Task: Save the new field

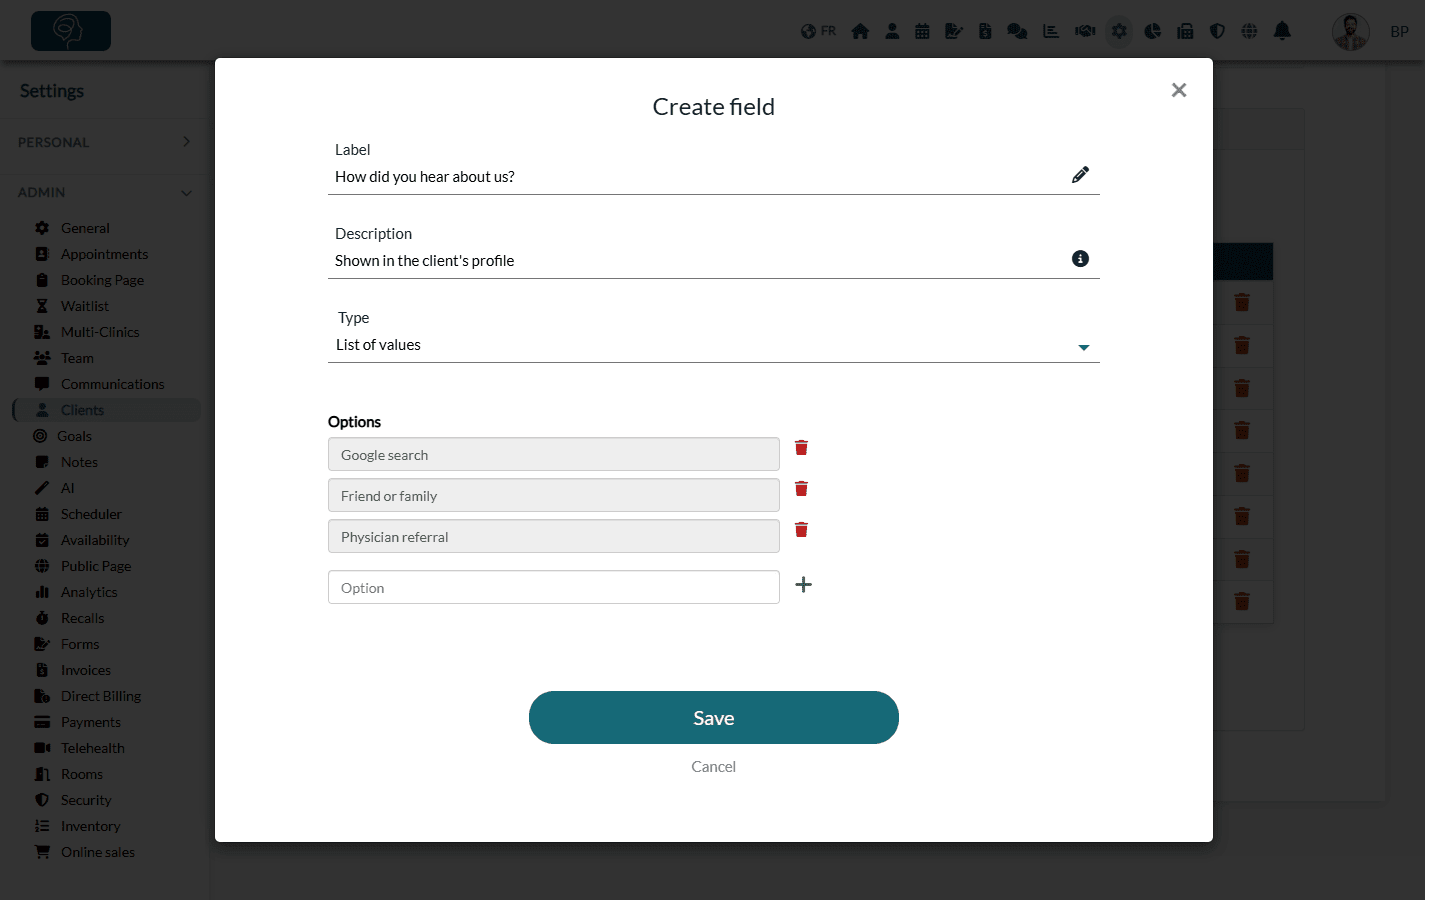Action: point(714,718)
